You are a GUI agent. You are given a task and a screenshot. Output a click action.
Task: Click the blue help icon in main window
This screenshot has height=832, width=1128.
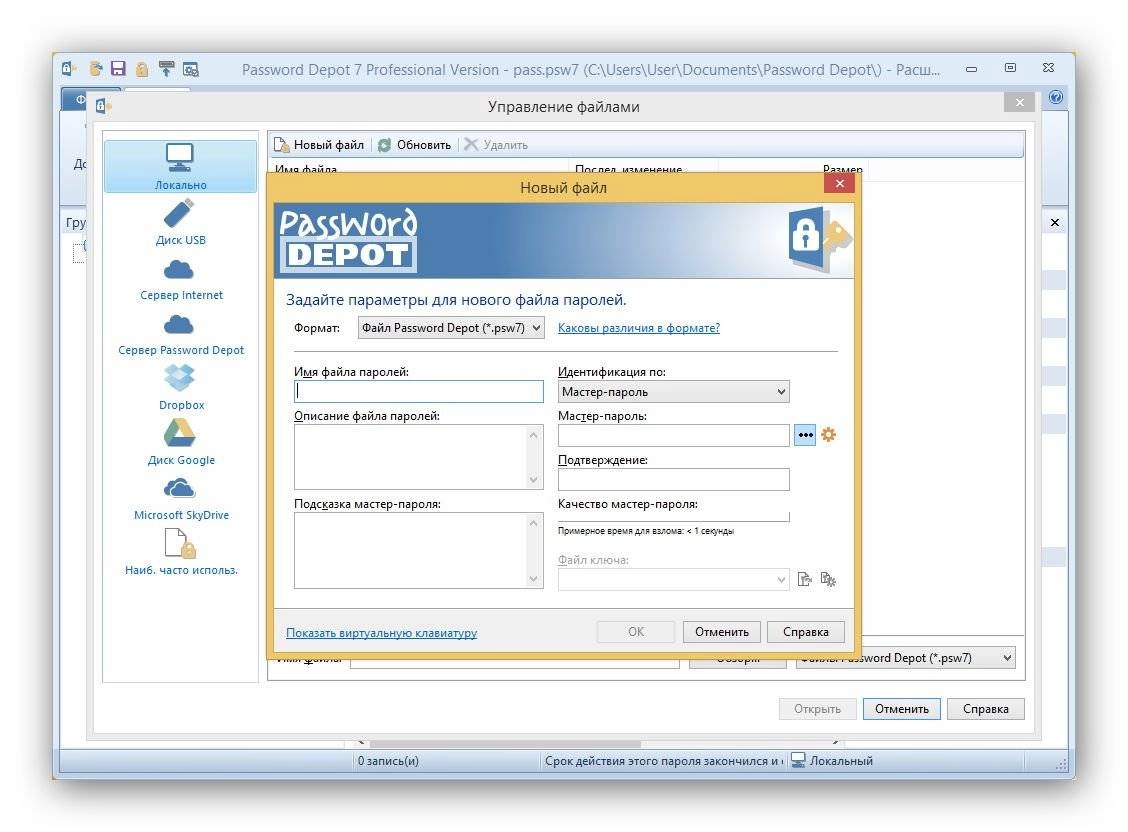1055,97
